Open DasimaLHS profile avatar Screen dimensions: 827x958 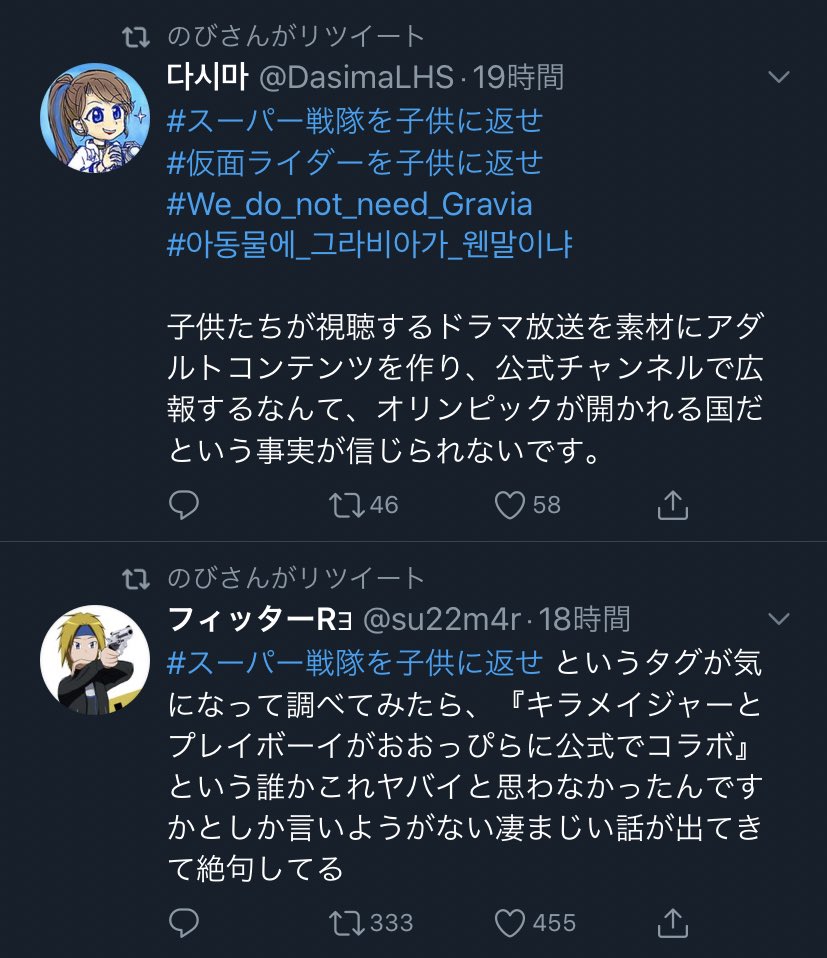(x=95, y=117)
